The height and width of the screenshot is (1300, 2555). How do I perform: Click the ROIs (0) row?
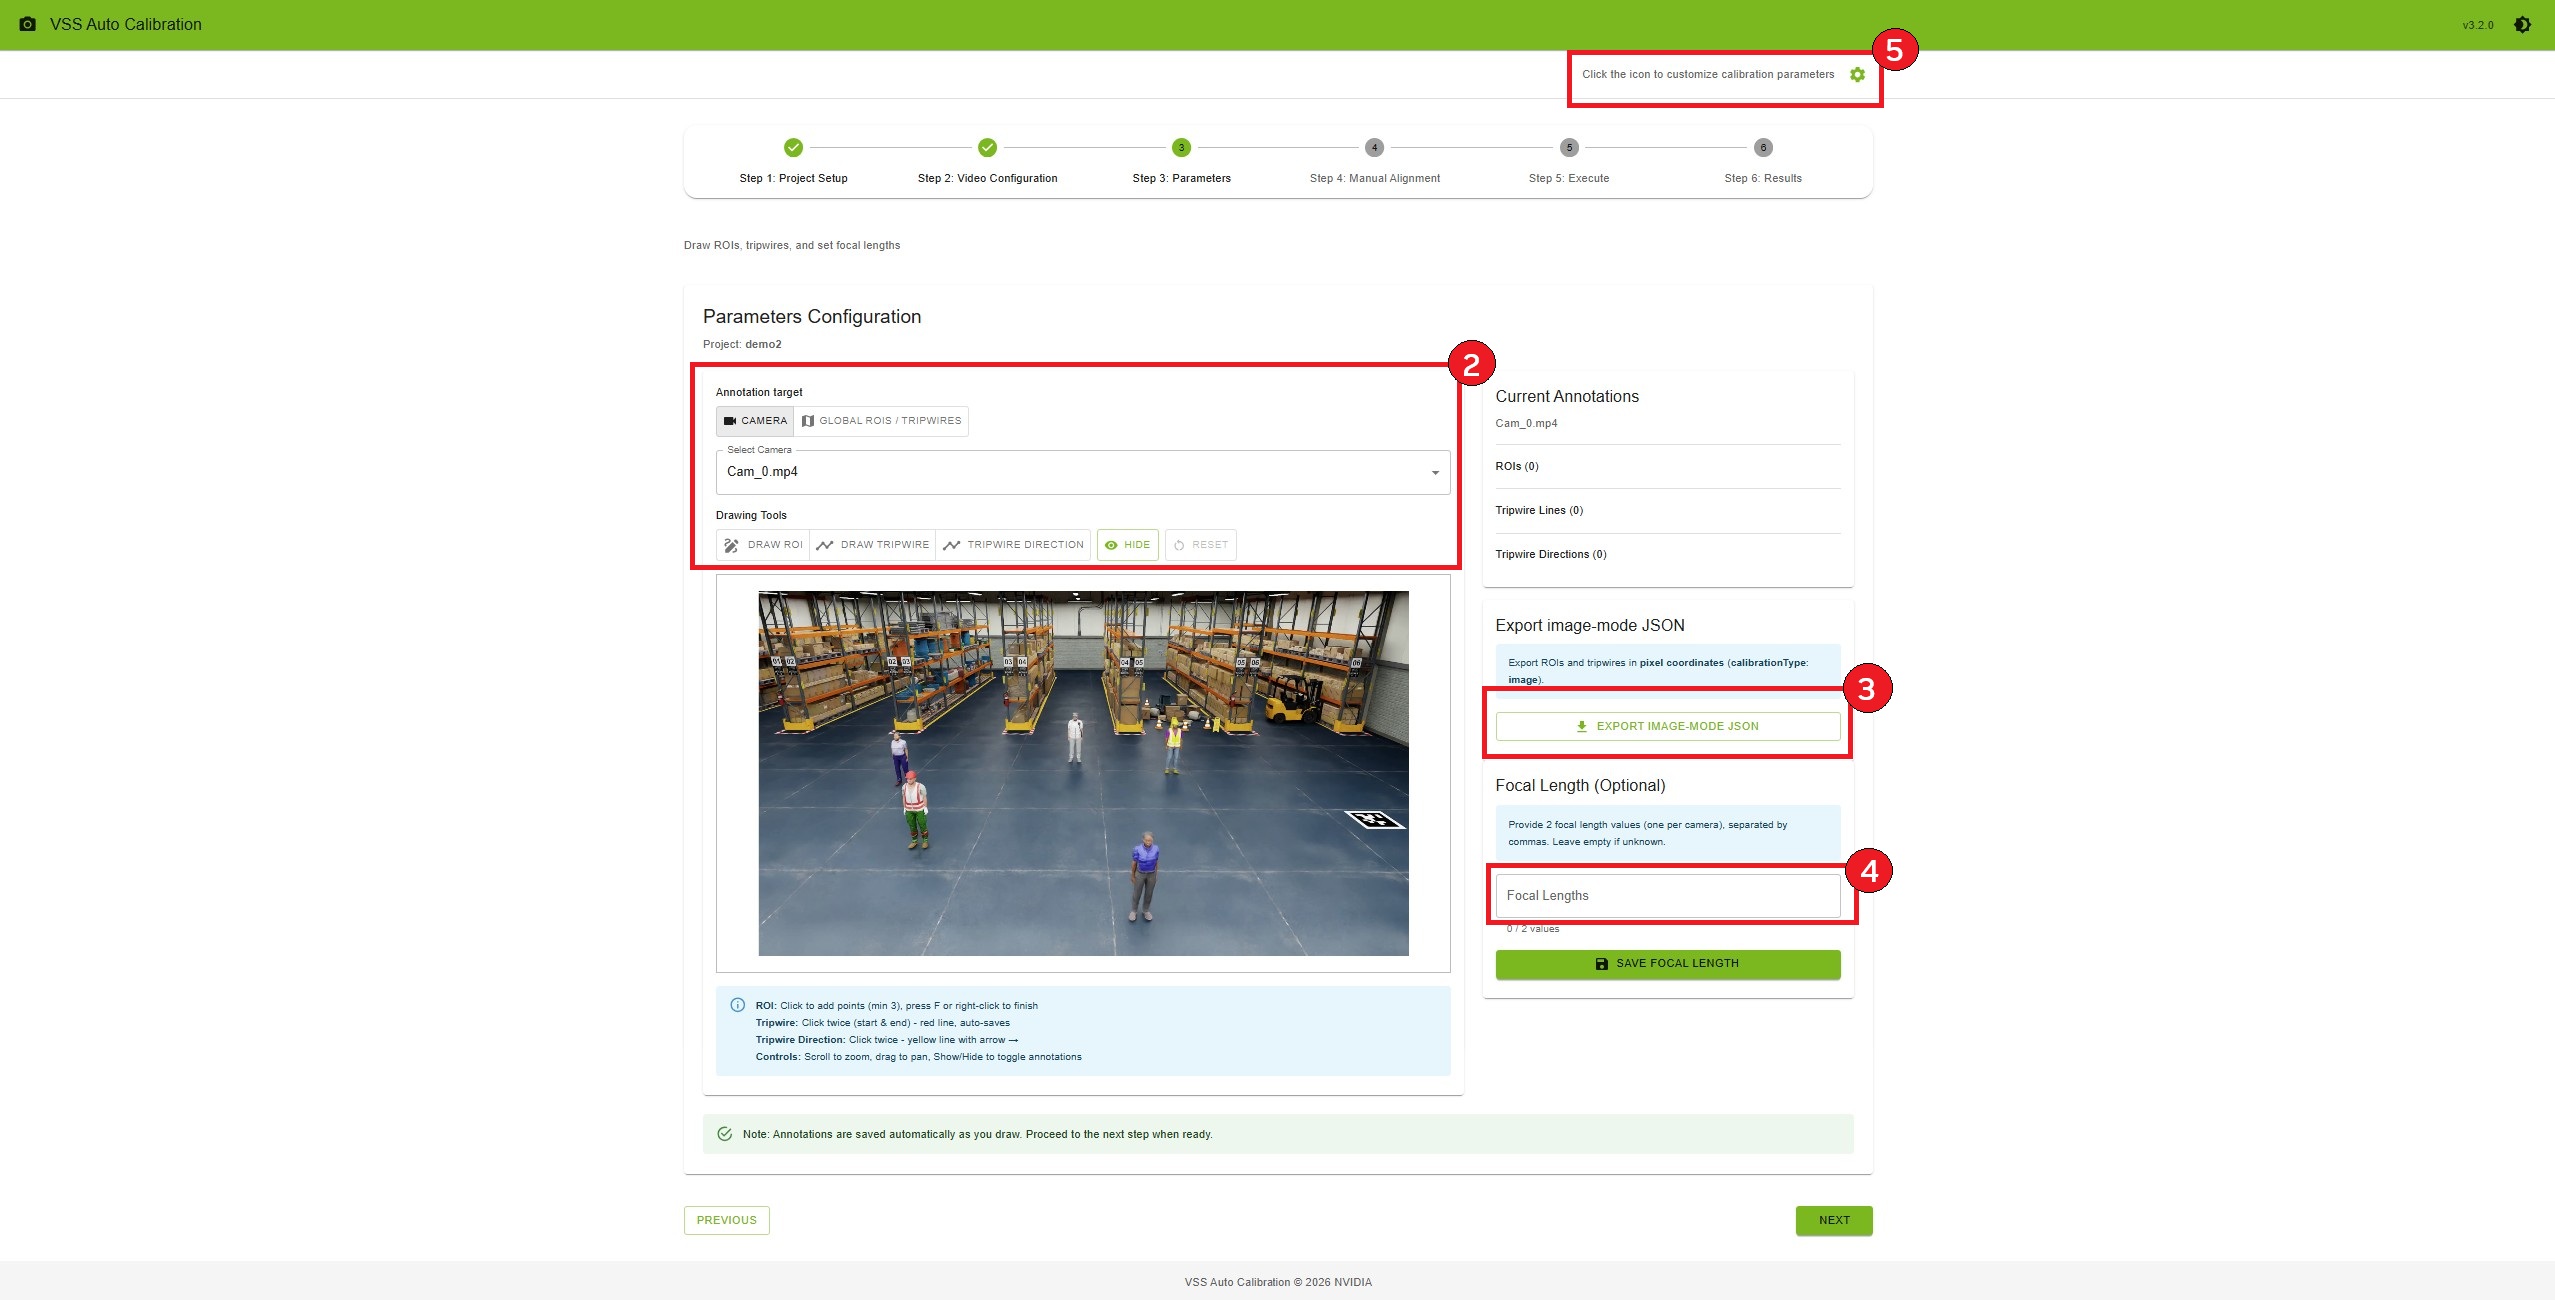[x=1667, y=467]
